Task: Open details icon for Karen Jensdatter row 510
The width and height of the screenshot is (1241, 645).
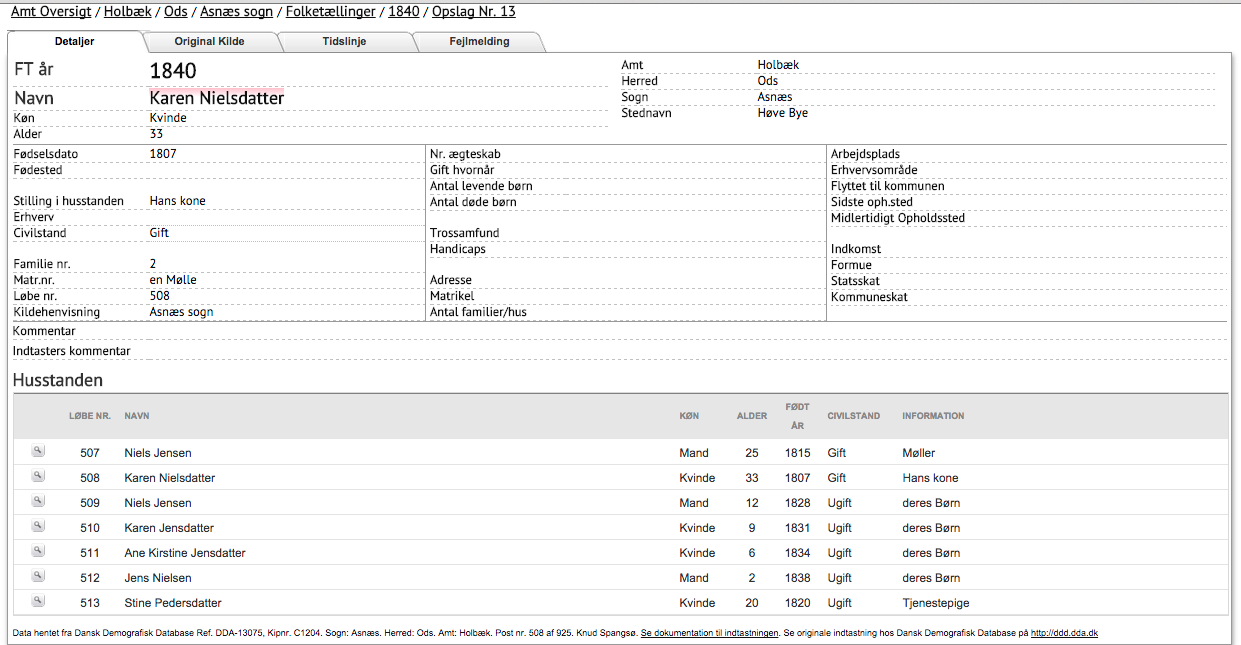Action: (38, 526)
